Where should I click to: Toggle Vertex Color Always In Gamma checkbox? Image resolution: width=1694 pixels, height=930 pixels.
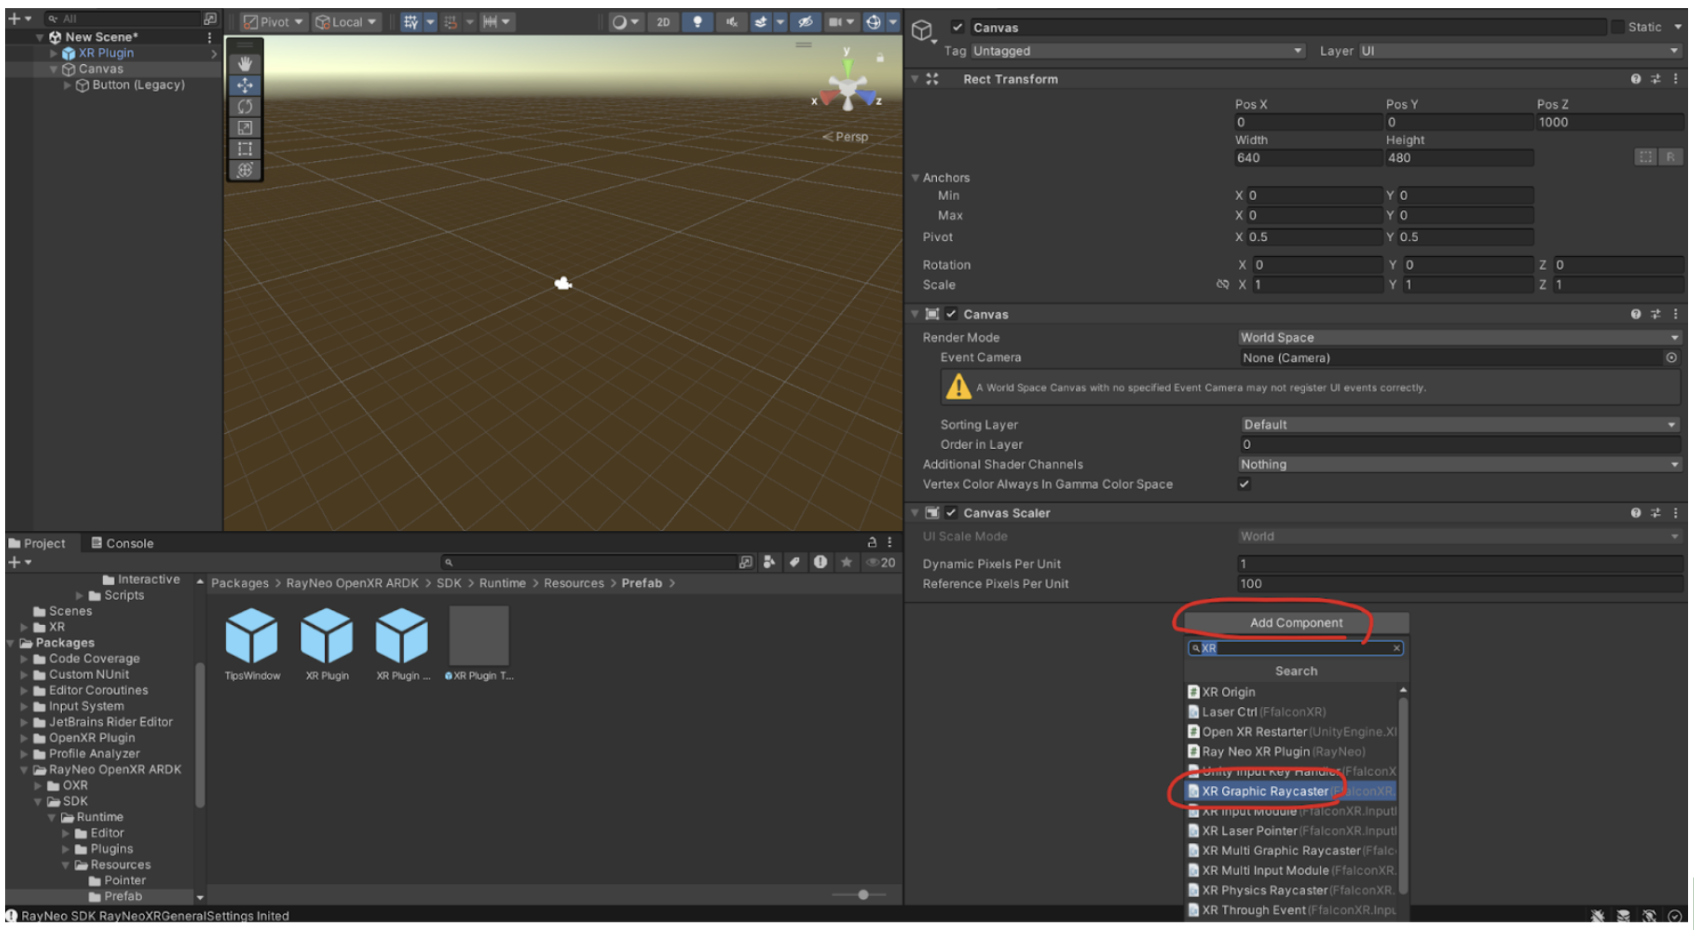tap(1244, 484)
